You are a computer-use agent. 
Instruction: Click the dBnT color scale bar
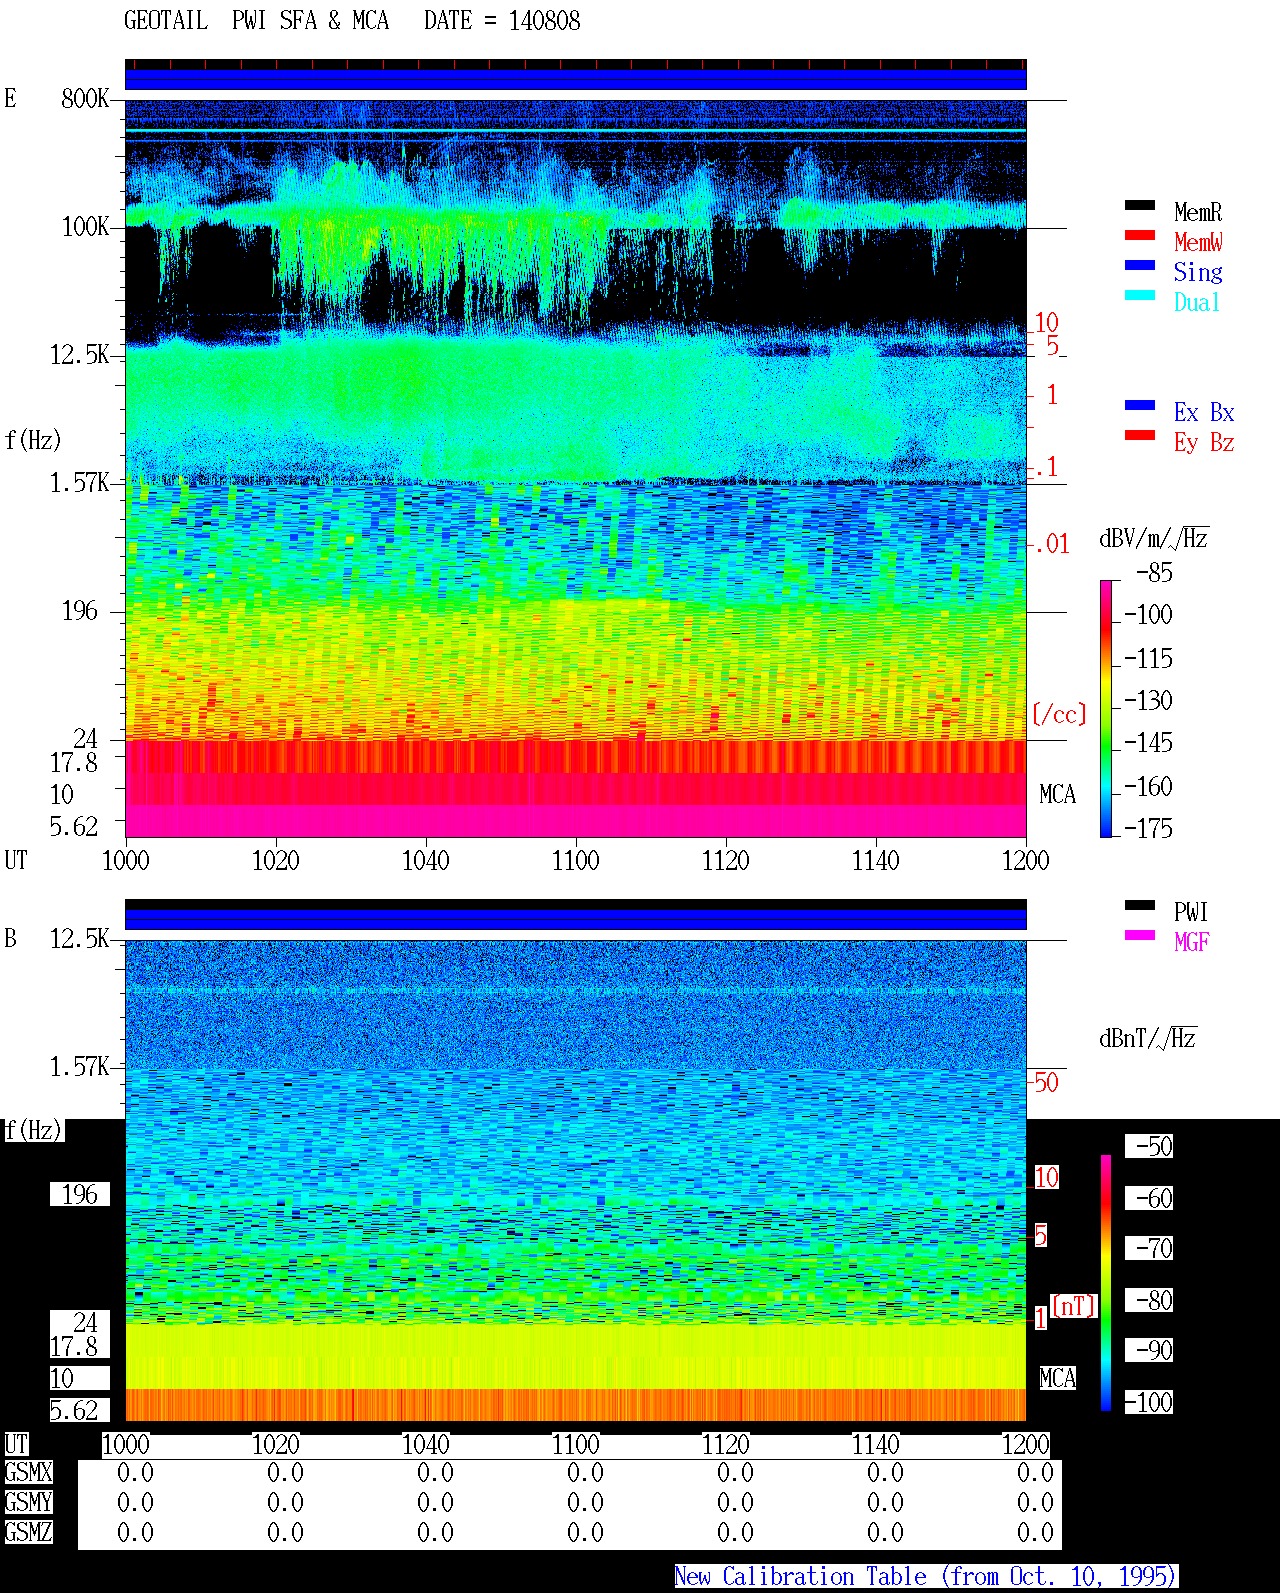point(1106,1283)
